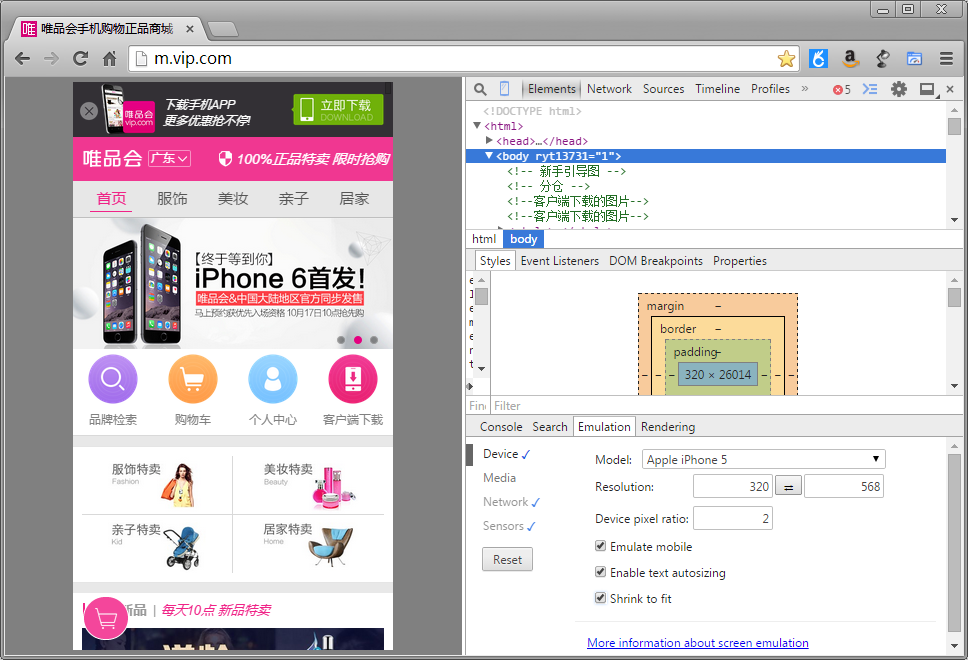Open the Model device dropdown
968x660 pixels.
tap(764, 459)
